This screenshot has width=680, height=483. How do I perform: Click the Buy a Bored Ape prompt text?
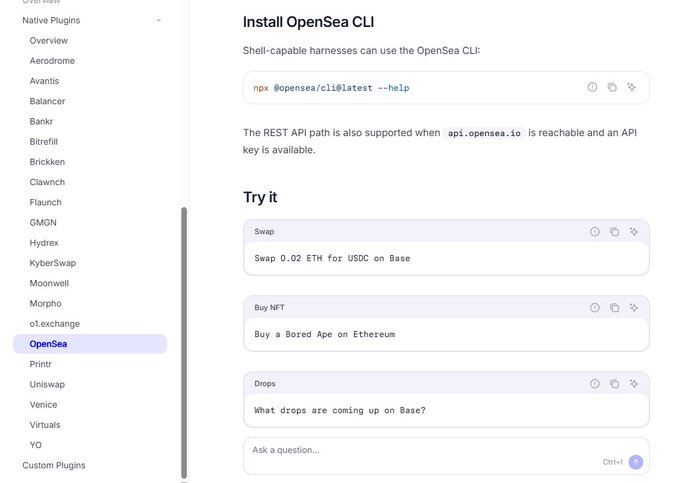coord(324,334)
